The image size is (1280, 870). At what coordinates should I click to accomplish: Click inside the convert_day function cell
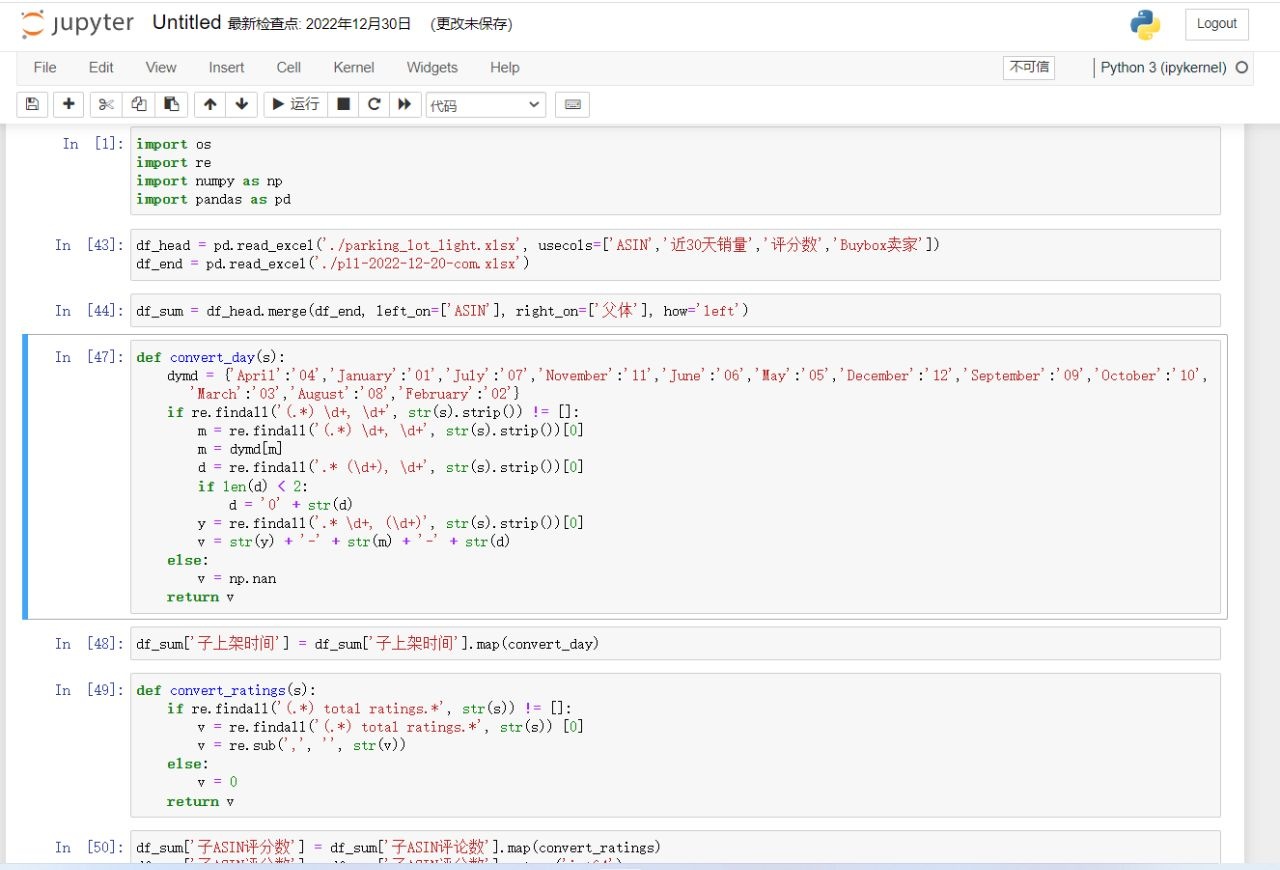675,477
